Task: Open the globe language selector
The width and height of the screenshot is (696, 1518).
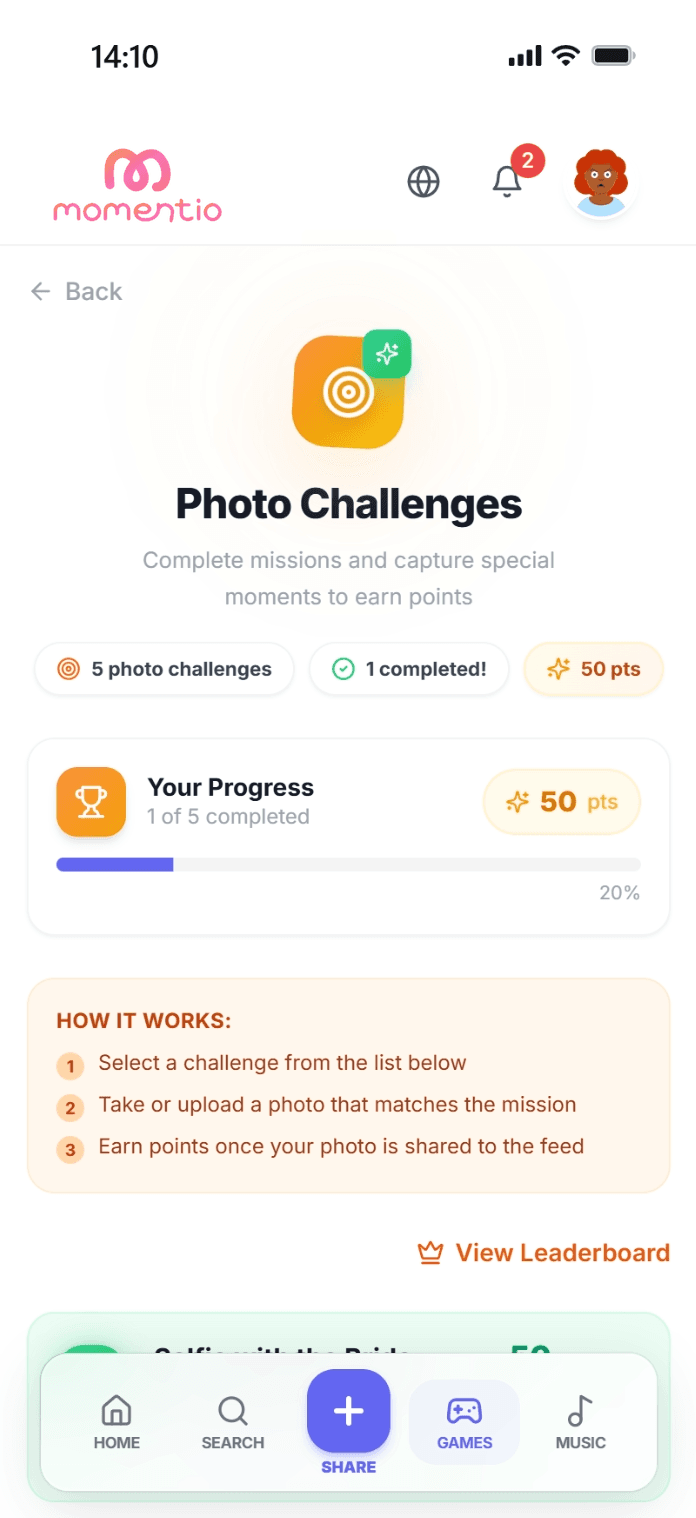Action: pyautogui.click(x=424, y=182)
